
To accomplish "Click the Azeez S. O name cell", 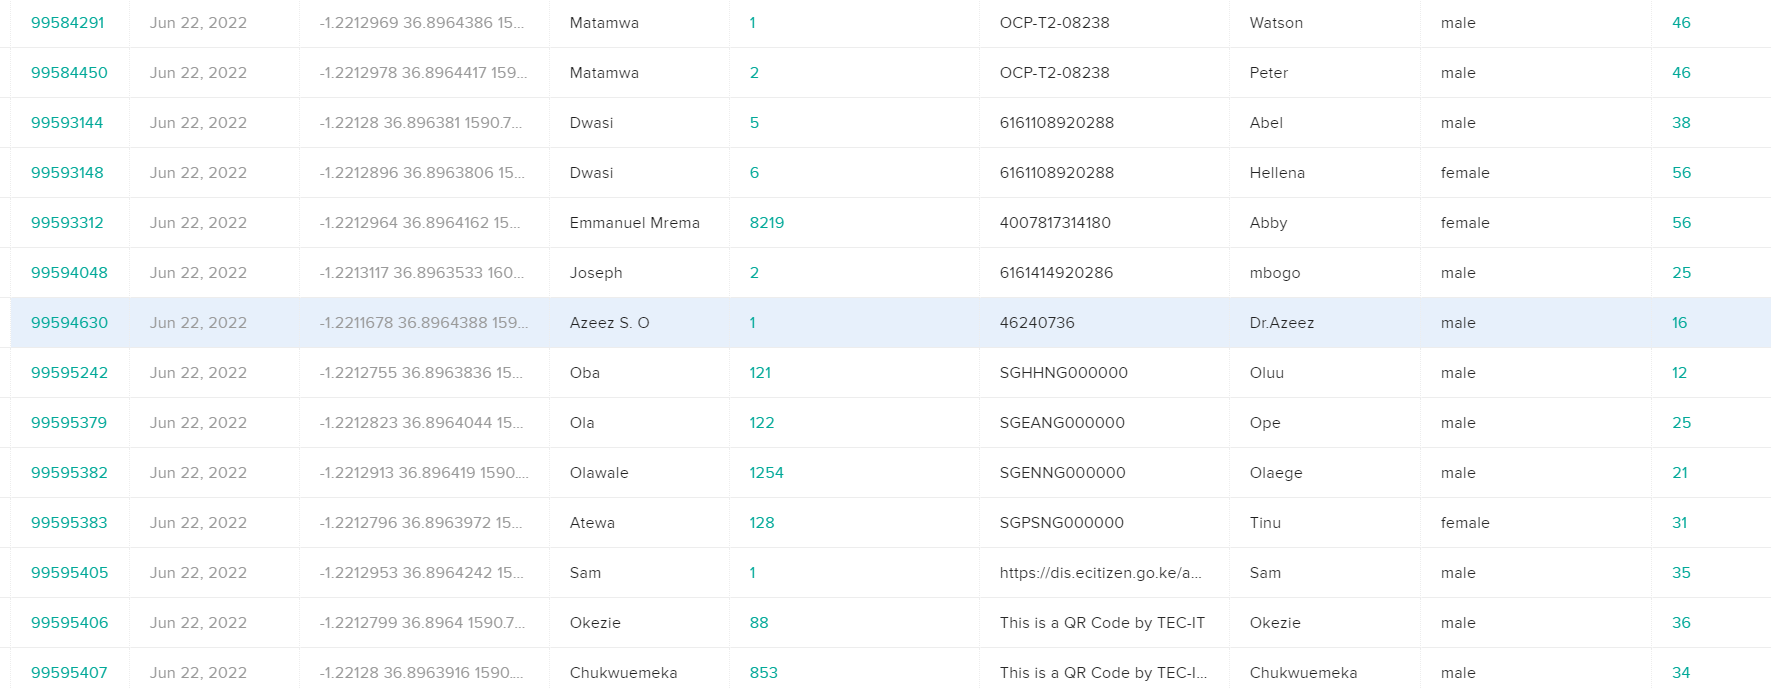I will point(609,323).
